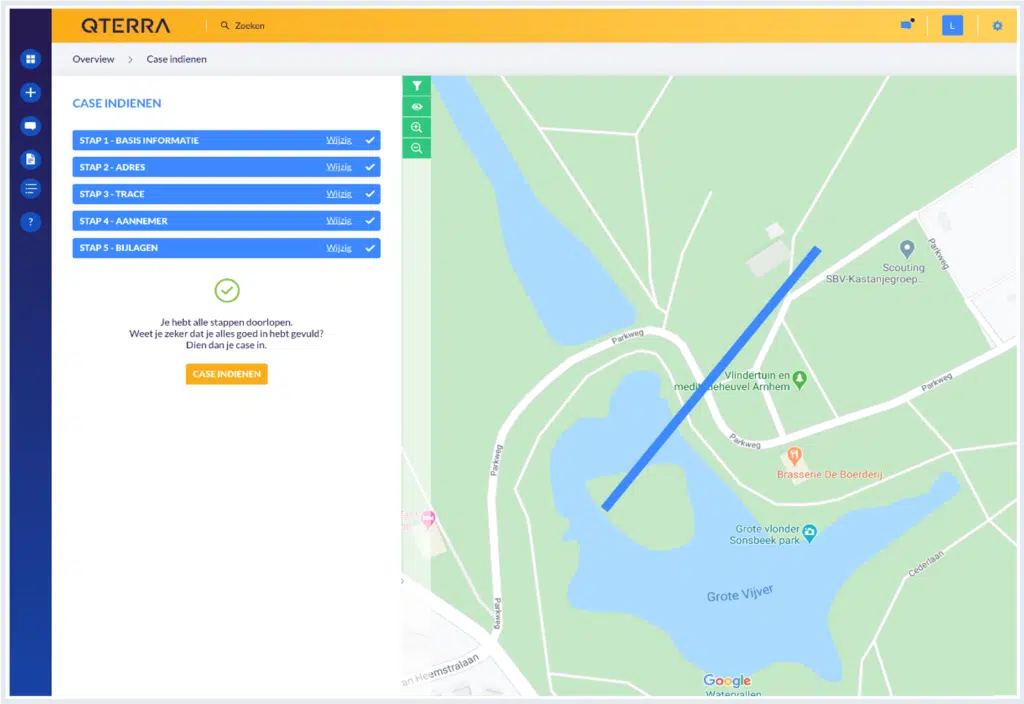Viewport: 1024px width, 704px height.
Task: Open the documents sidebar icon
Action: point(30,159)
